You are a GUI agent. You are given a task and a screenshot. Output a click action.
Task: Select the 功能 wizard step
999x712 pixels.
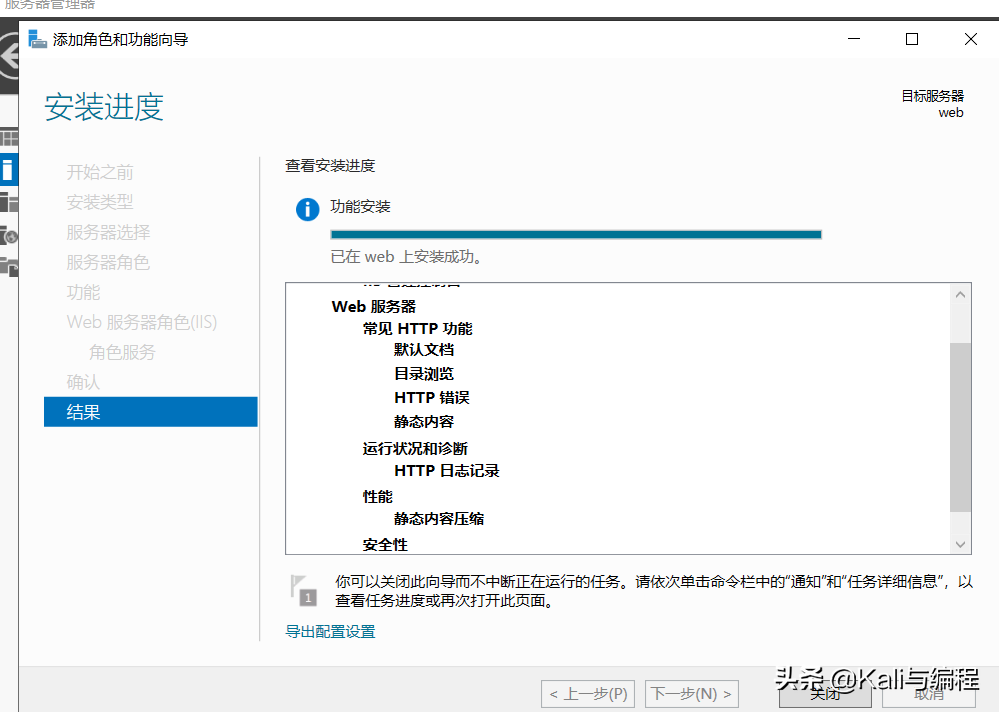[83, 292]
